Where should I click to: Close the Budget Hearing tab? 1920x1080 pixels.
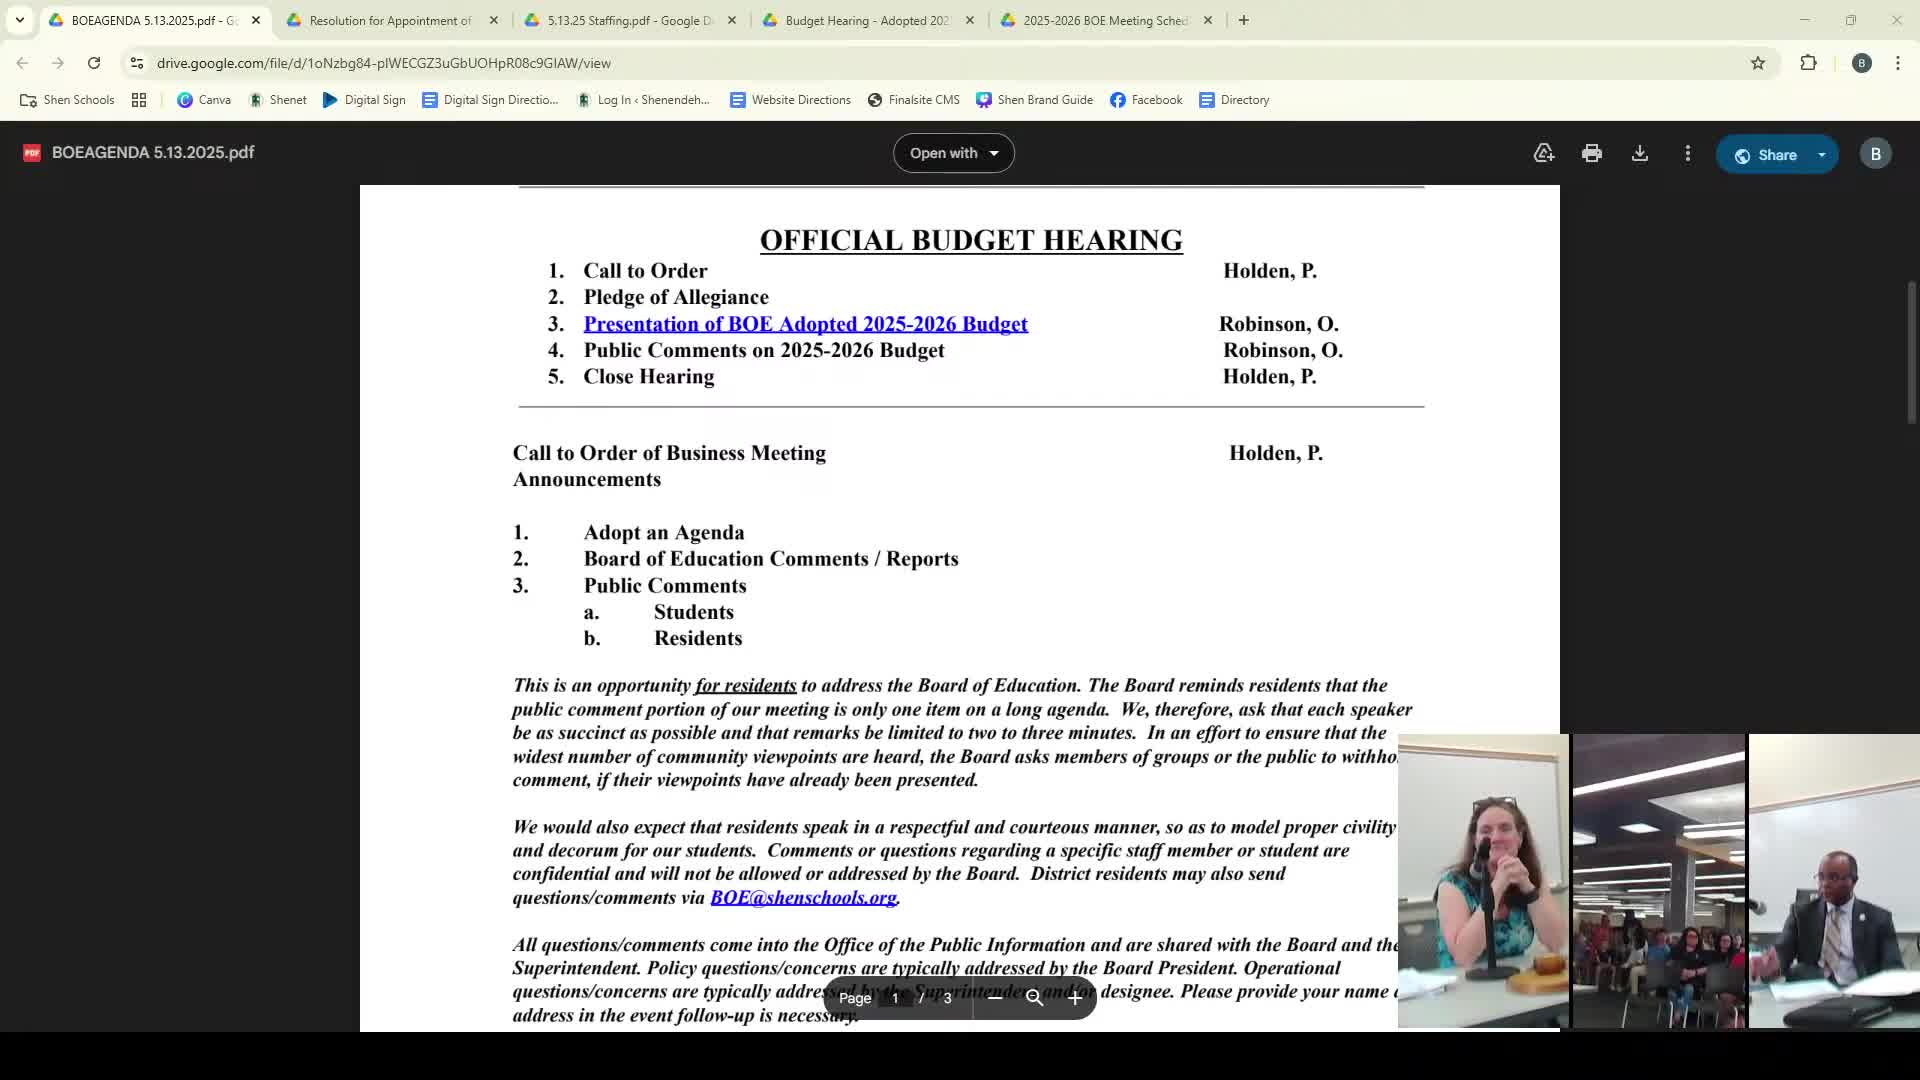pyautogui.click(x=970, y=20)
